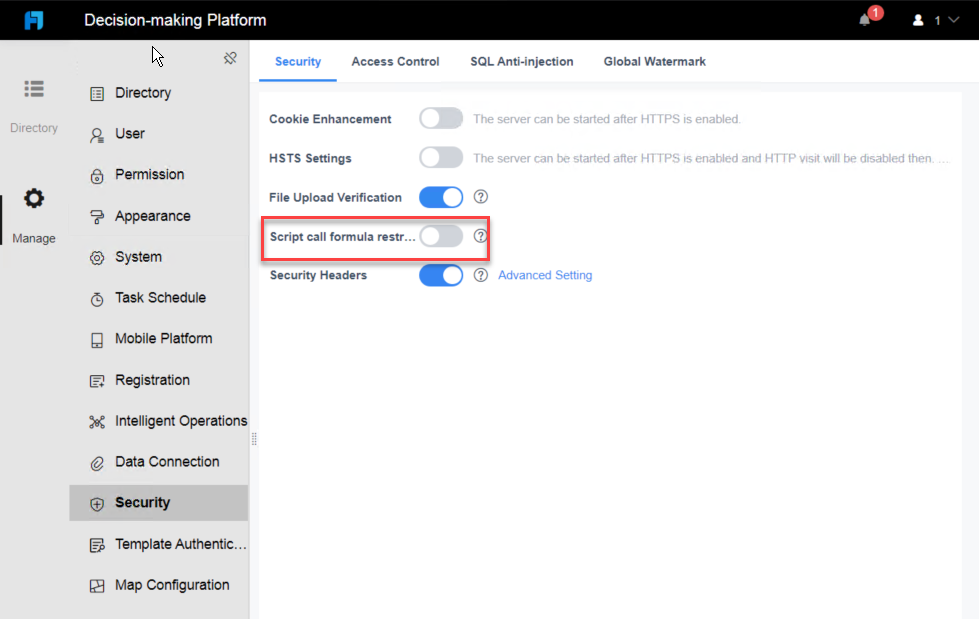Image resolution: width=979 pixels, height=619 pixels.
Task: Open the SQL Anti-injection tab
Action: pyautogui.click(x=521, y=61)
